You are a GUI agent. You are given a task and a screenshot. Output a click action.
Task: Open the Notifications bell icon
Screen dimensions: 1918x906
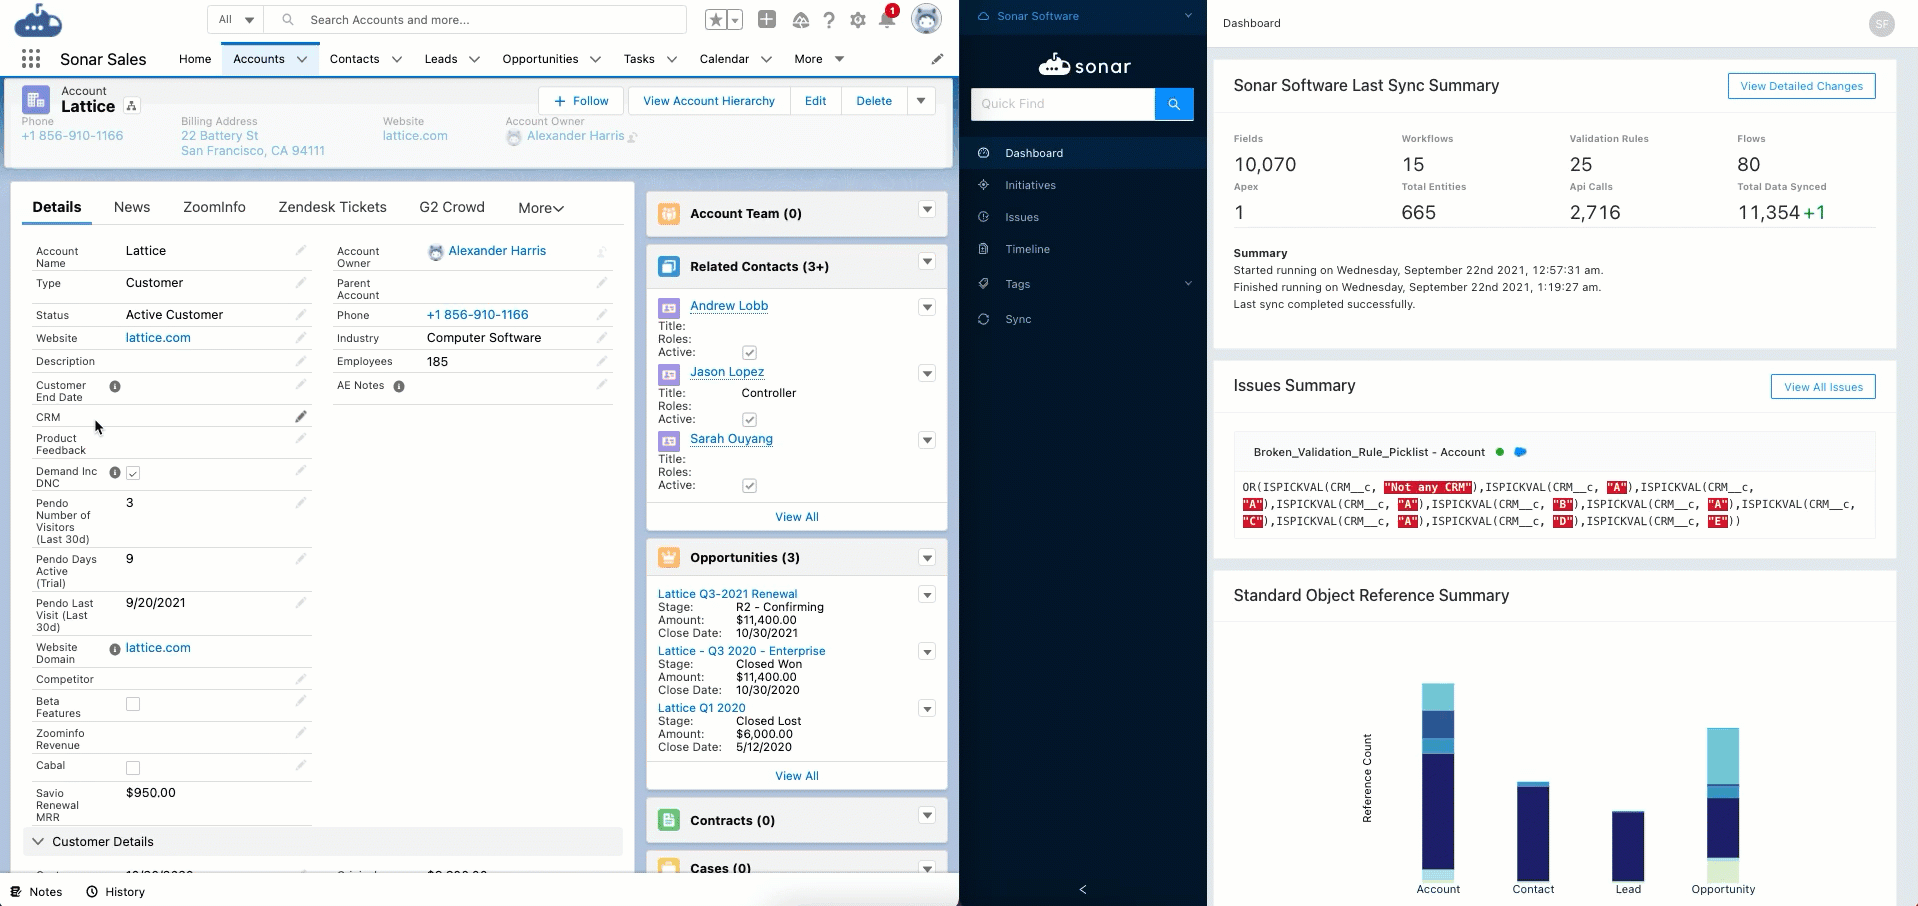pyautogui.click(x=887, y=19)
